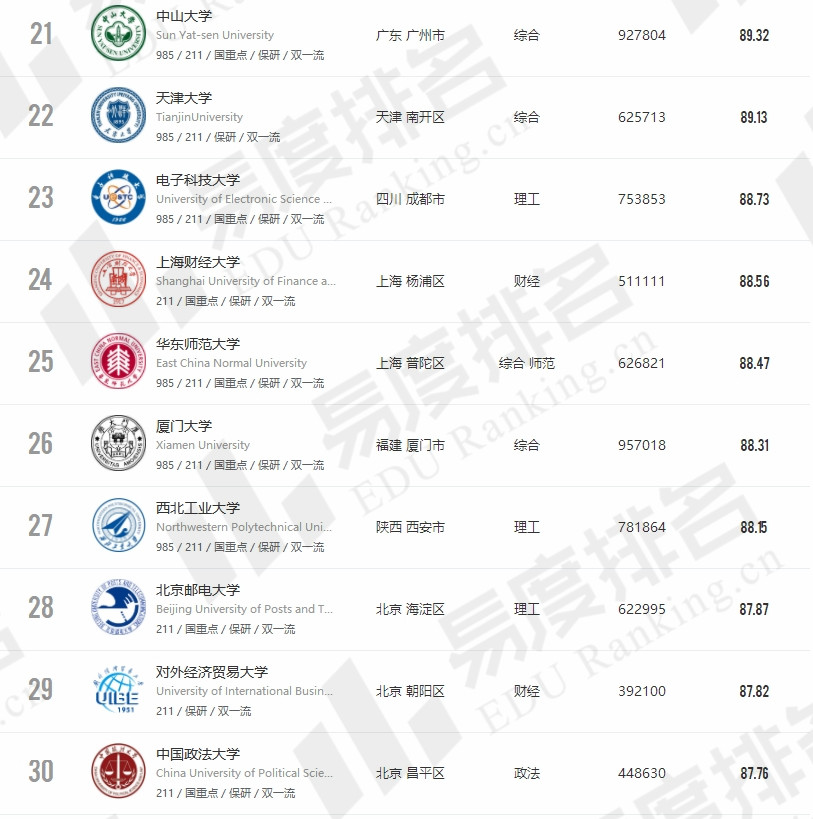Screen dimensions: 813x819
Task: Click the Sun Yat-sen University logo
Action: (x=118, y=34)
